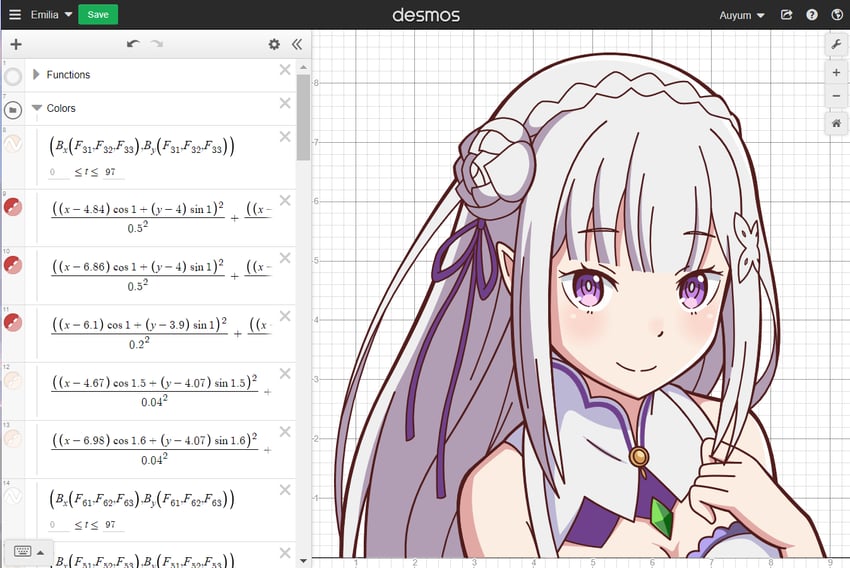Show the on-screen keypad keyboard icon

(23, 551)
